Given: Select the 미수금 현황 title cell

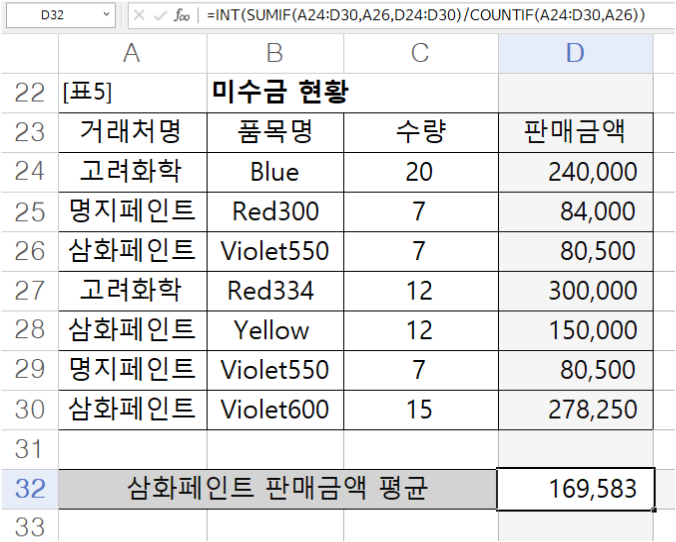Looking at the screenshot, I should [280, 93].
